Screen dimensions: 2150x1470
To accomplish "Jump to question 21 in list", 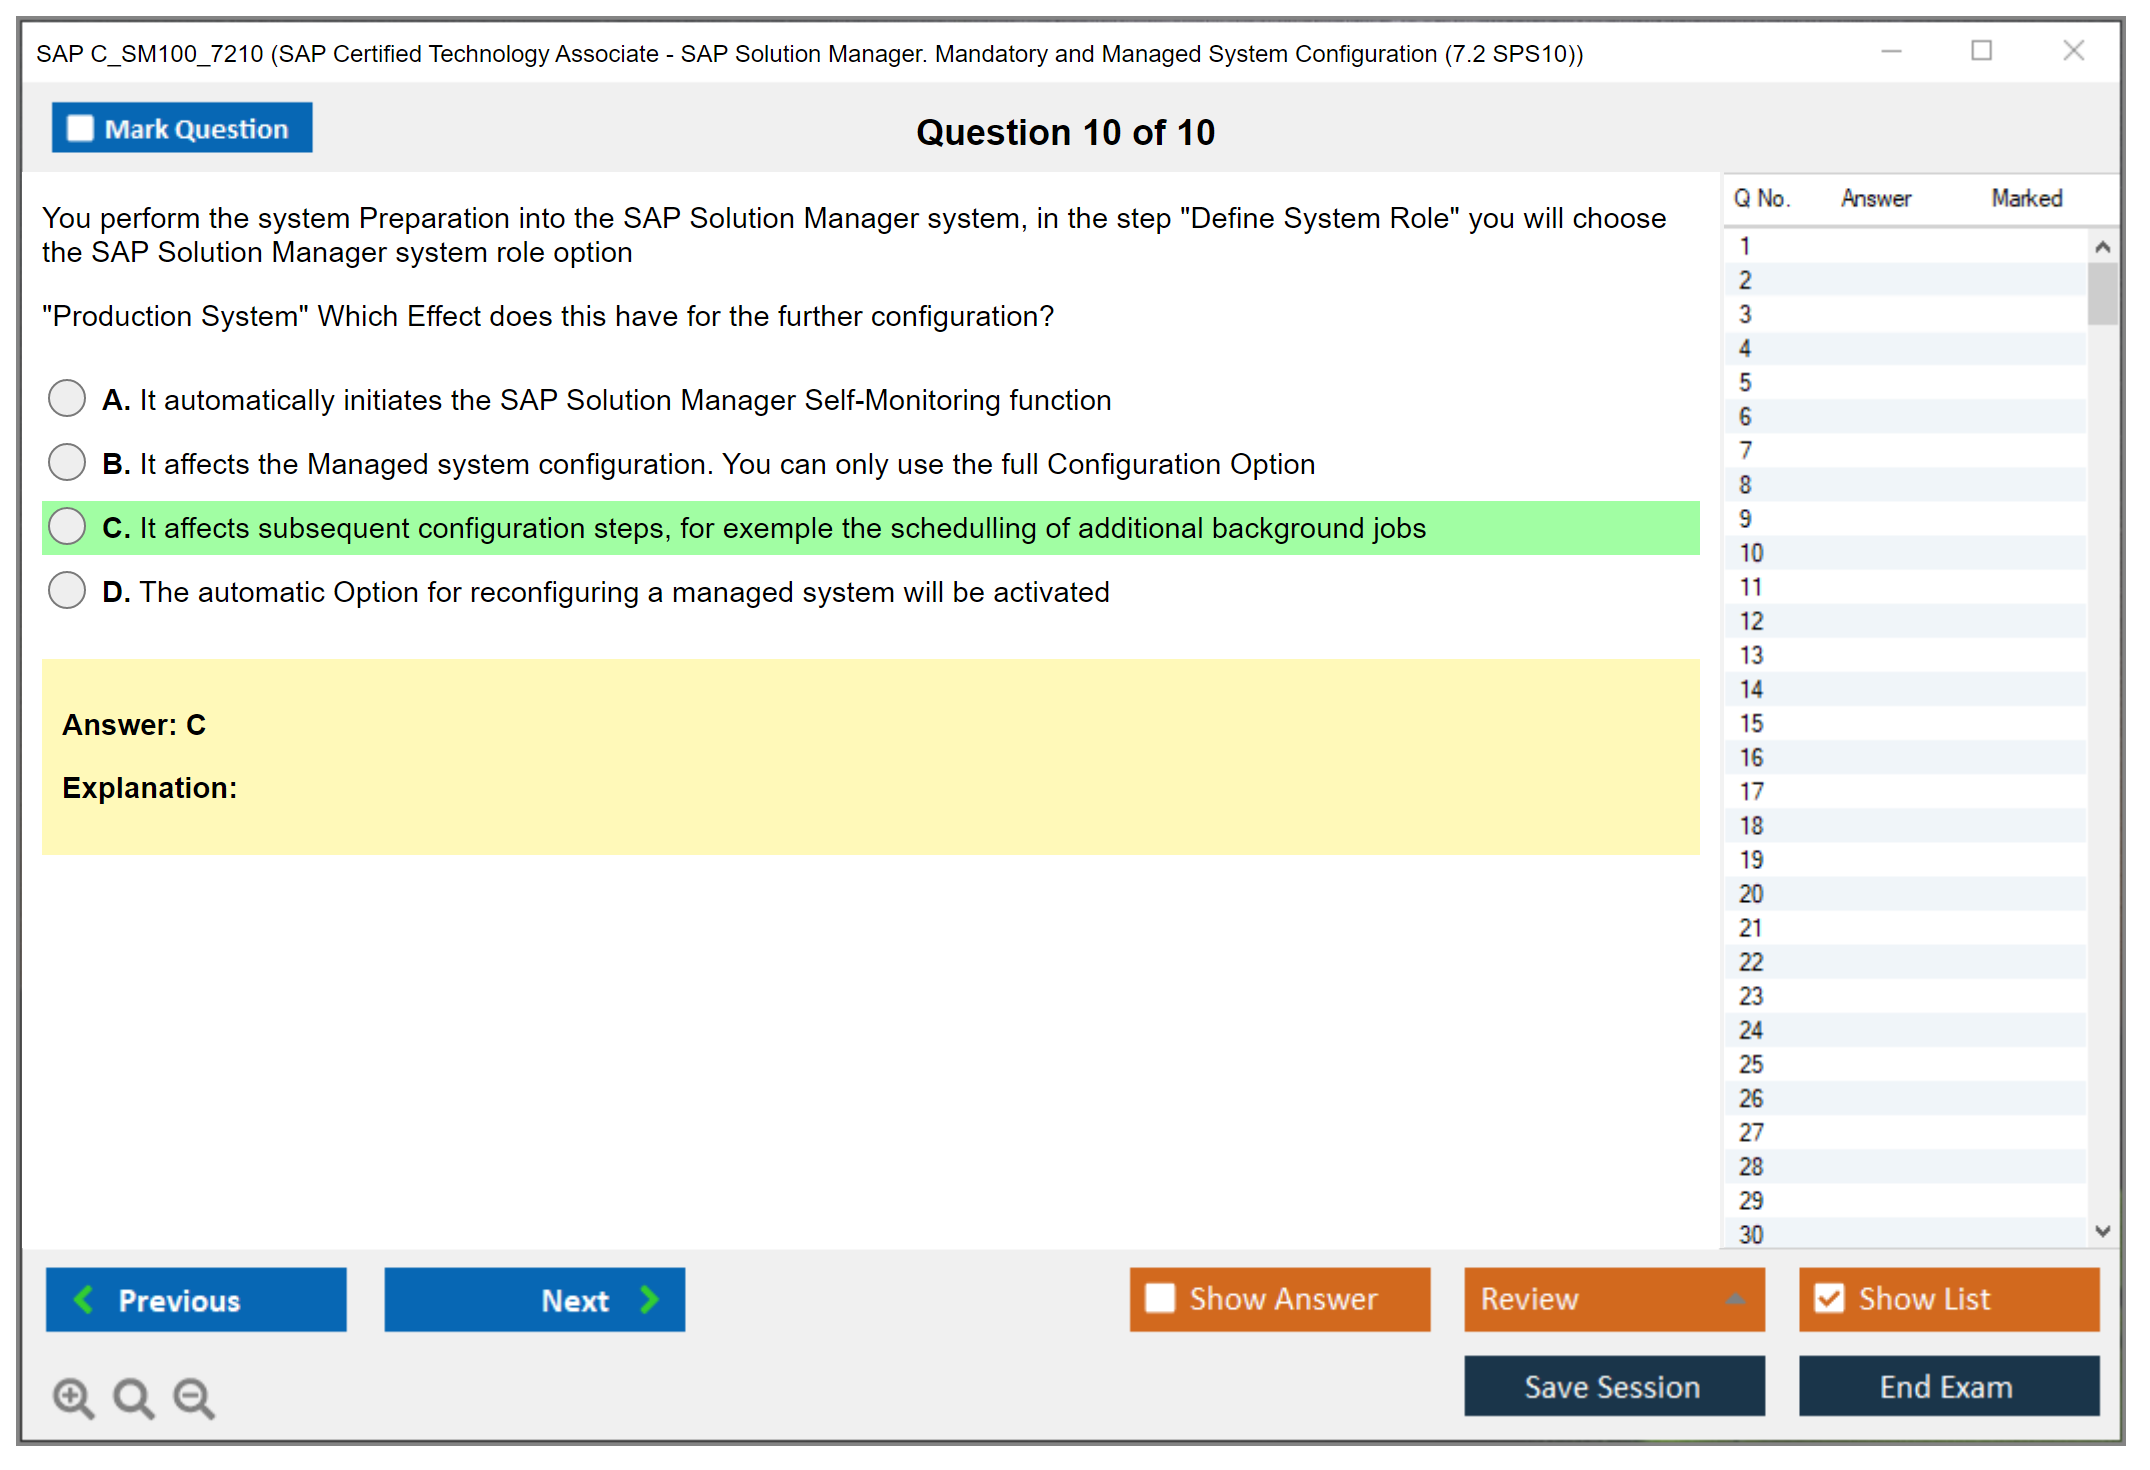I will pyautogui.click(x=1751, y=928).
